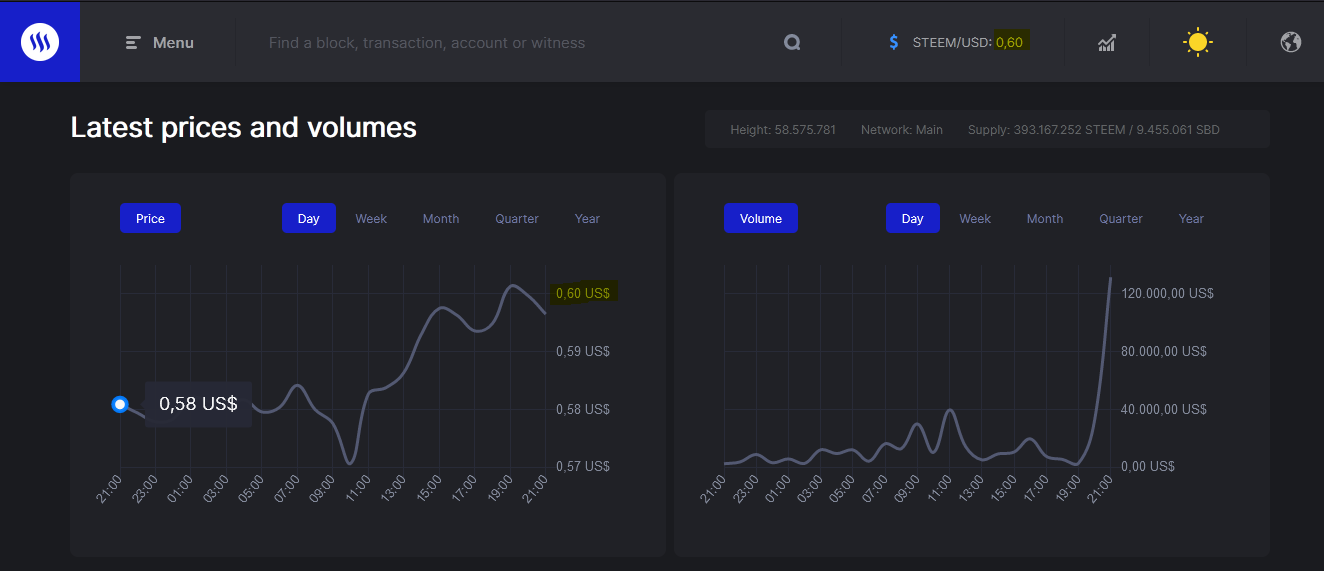Click the Volume chart button
Viewport: 1324px width, 571px height.
760,219
